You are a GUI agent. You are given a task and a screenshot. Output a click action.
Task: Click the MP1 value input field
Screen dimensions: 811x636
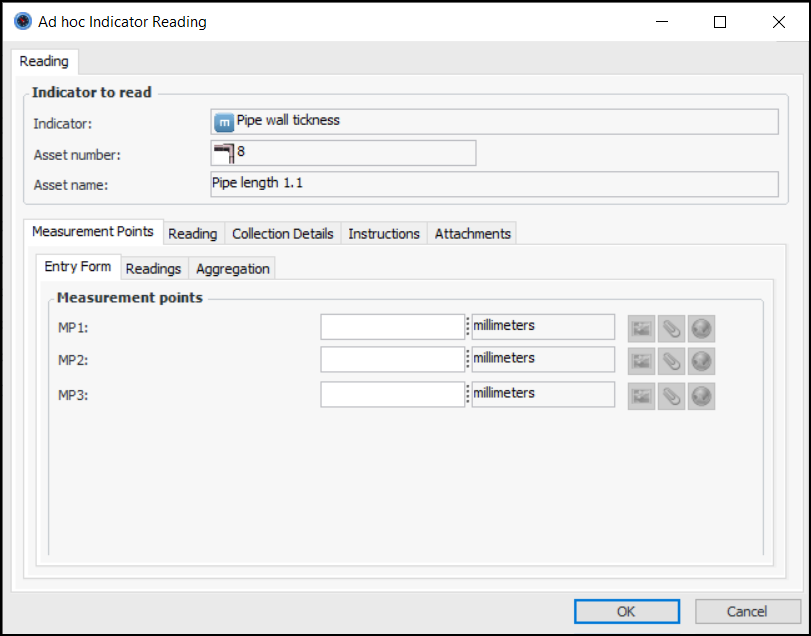tap(392, 327)
